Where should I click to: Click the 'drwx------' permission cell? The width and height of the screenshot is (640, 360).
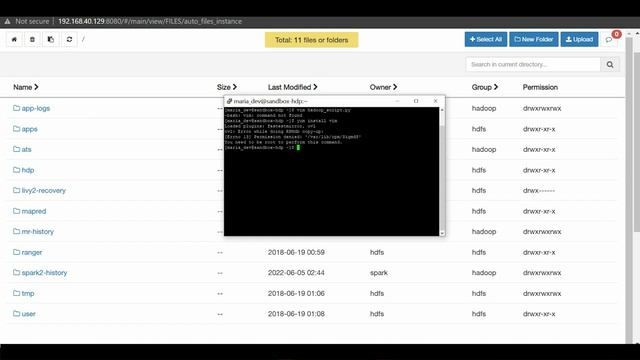point(539,191)
